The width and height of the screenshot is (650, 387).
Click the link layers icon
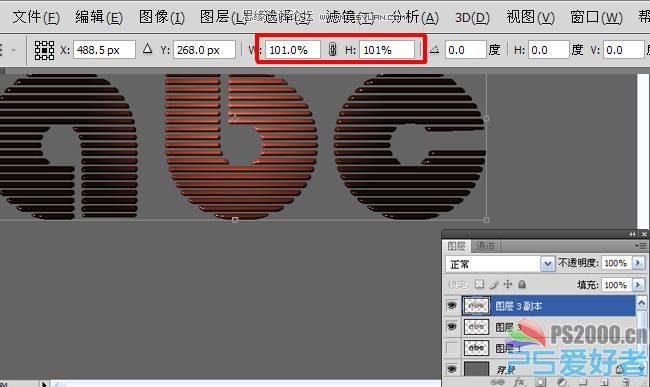pyautogui.click(x=497, y=382)
